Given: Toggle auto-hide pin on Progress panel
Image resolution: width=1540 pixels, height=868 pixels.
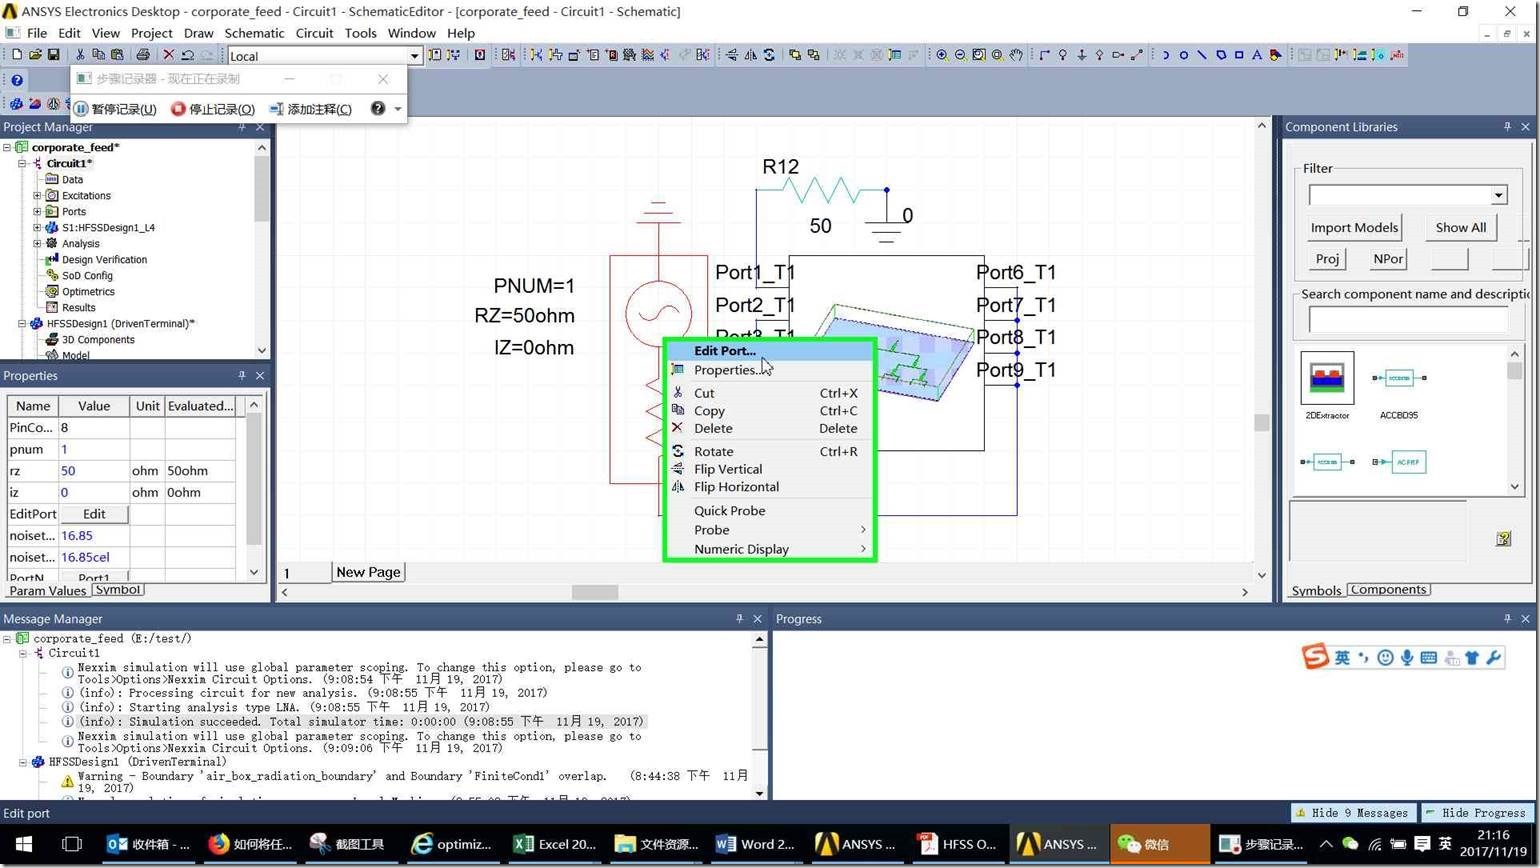Looking at the screenshot, I should click(1507, 619).
